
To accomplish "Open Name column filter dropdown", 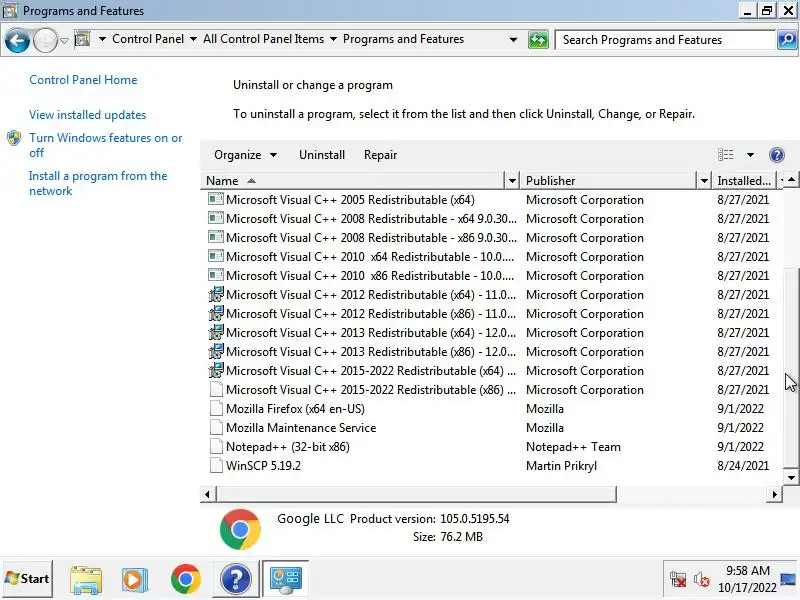I will [x=512, y=181].
